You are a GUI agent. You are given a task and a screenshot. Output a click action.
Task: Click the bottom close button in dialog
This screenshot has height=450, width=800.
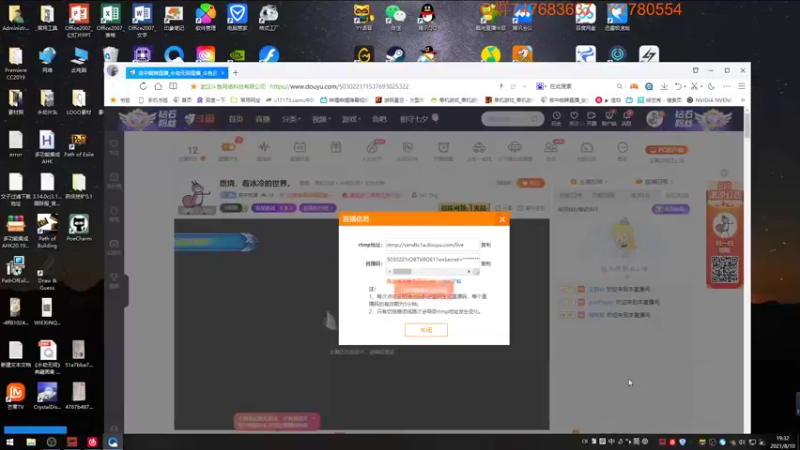click(426, 330)
